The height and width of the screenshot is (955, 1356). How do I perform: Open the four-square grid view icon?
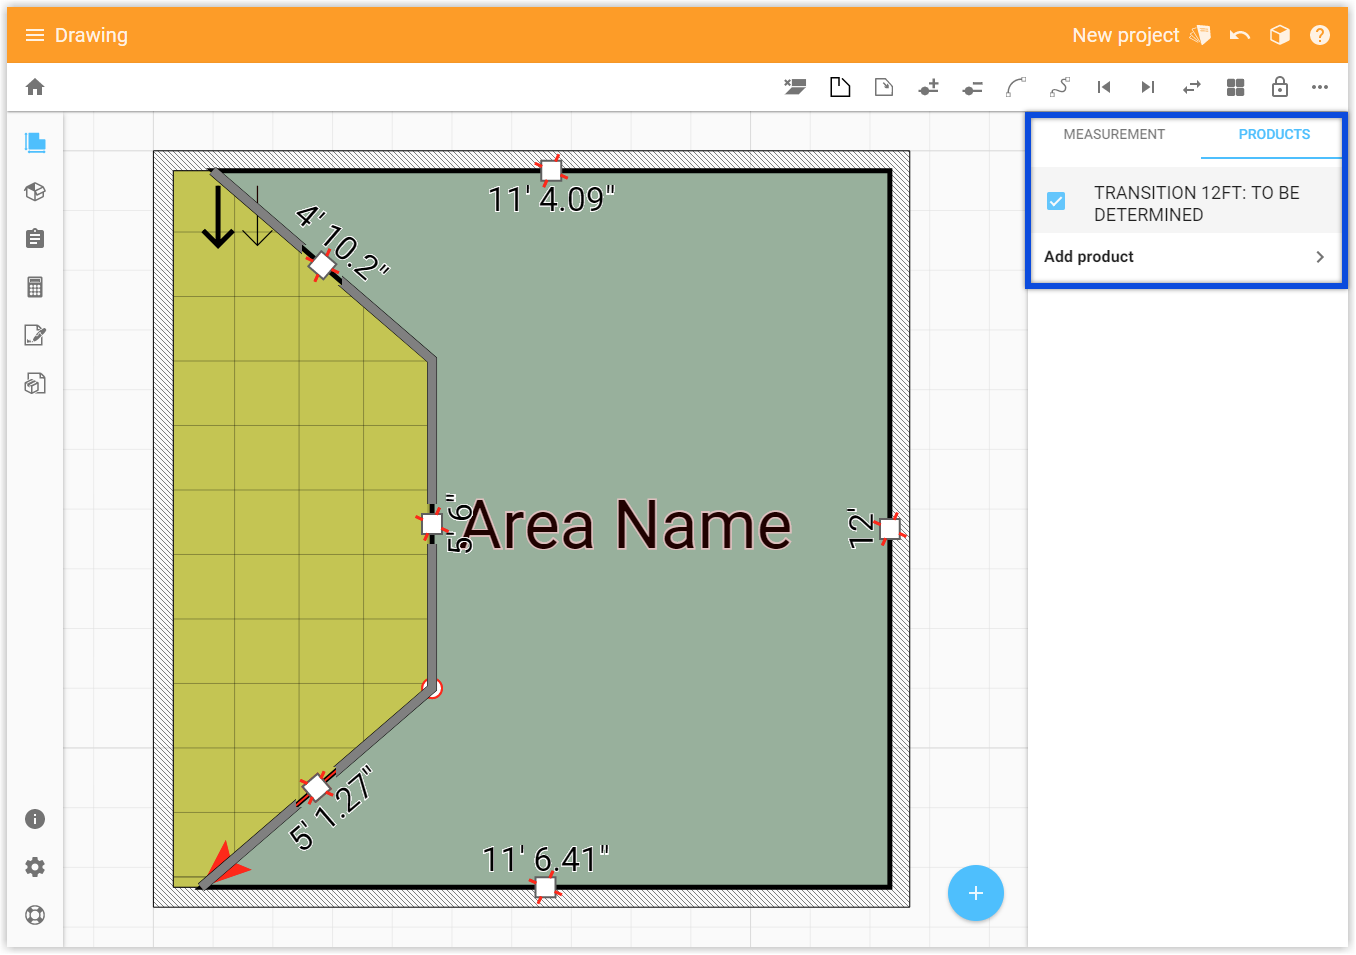1236,87
